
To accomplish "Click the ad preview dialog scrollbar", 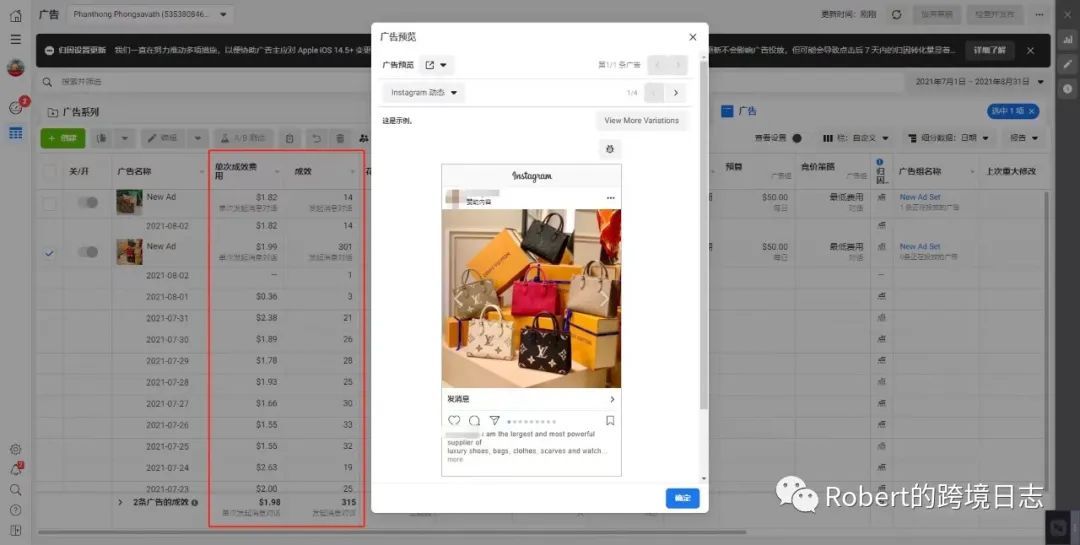I will click(703, 234).
